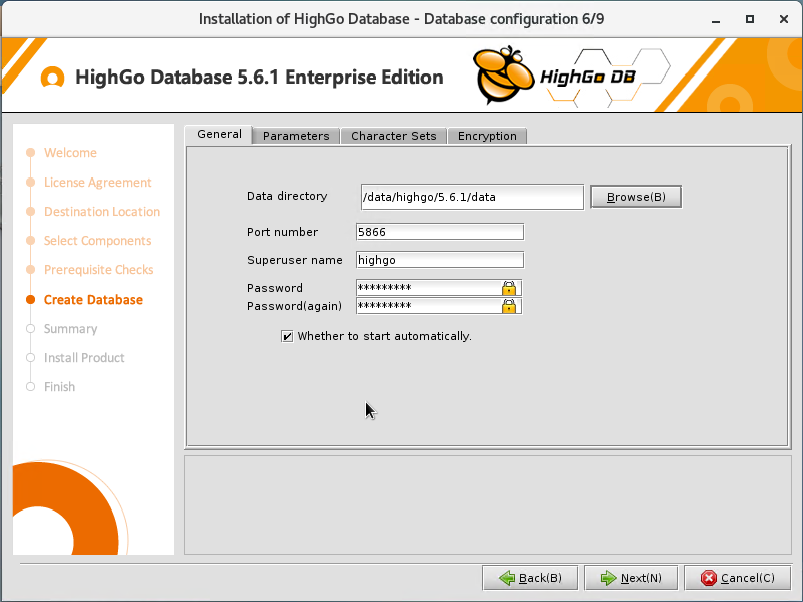Click Next(N) to continue installation
The width and height of the screenshot is (803, 602).
(x=631, y=577)
